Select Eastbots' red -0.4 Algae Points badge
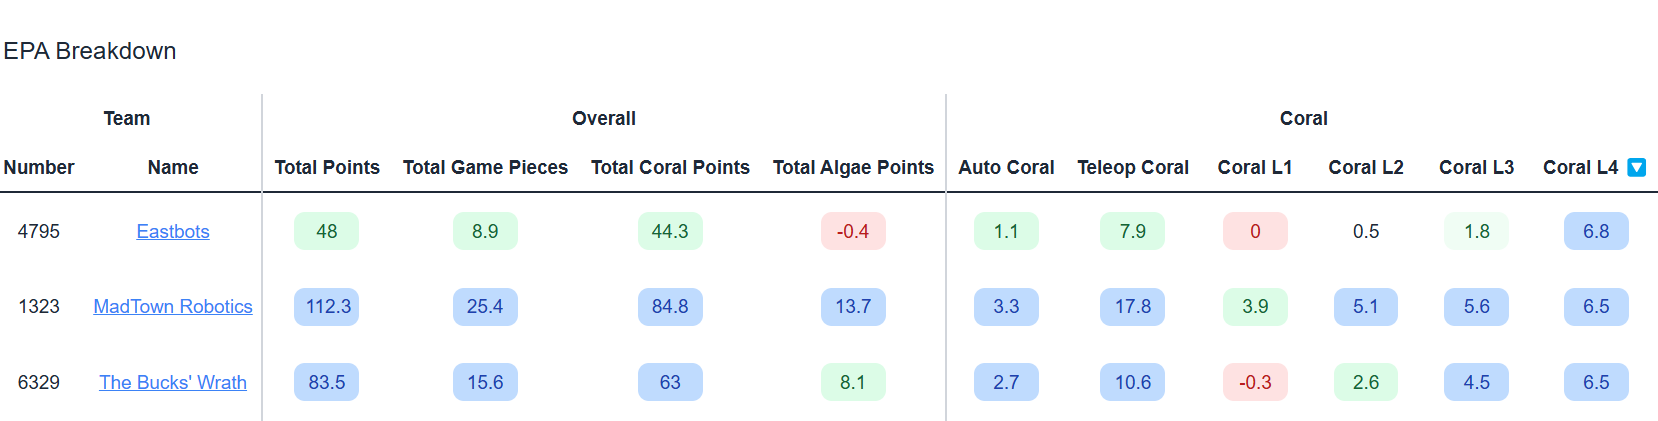Screen dimensions: 1658x421 click(x=853, y=231)
